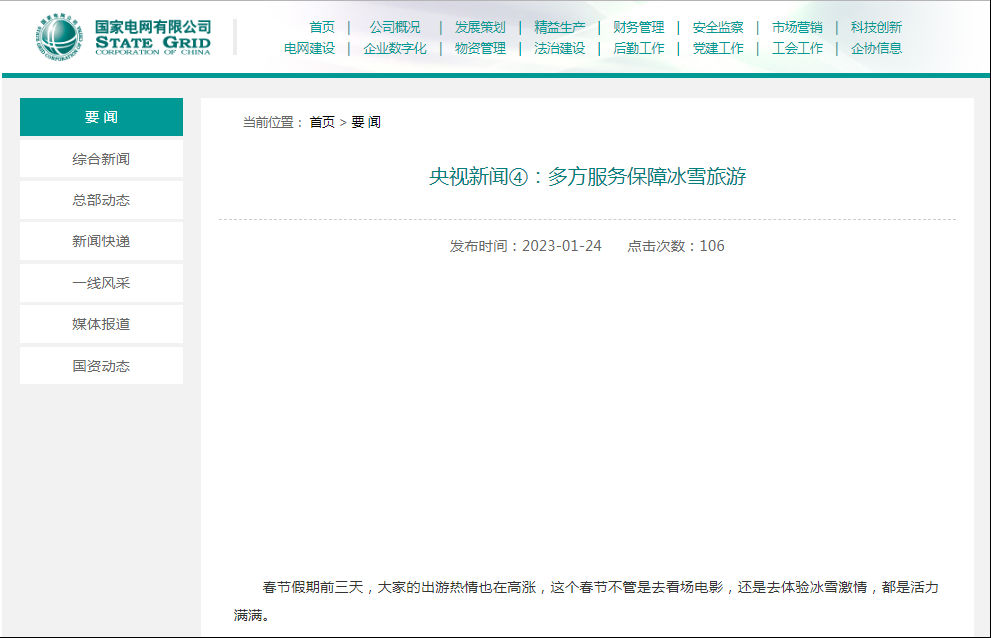Select the 要闻 sidebar header tab
Viewport: 991px width, 638px height.
pos(101,117)
